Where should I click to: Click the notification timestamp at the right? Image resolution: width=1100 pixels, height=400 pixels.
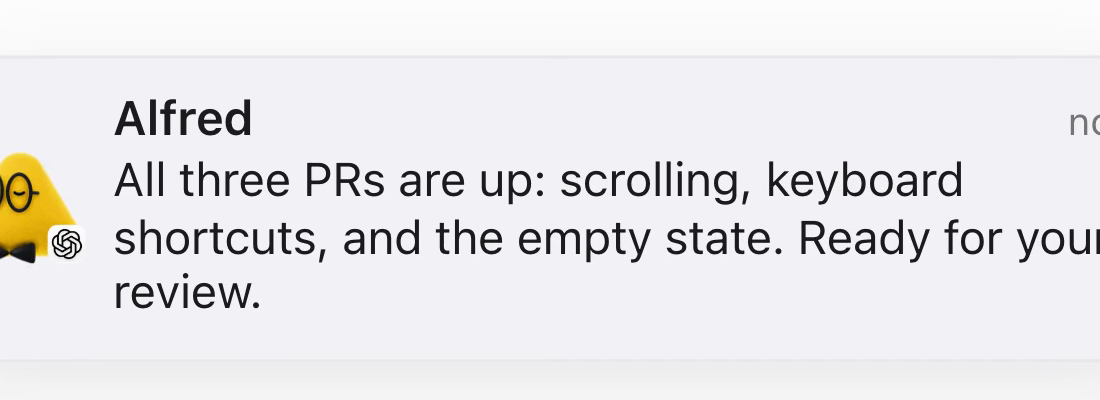[x=1084, y=124]
